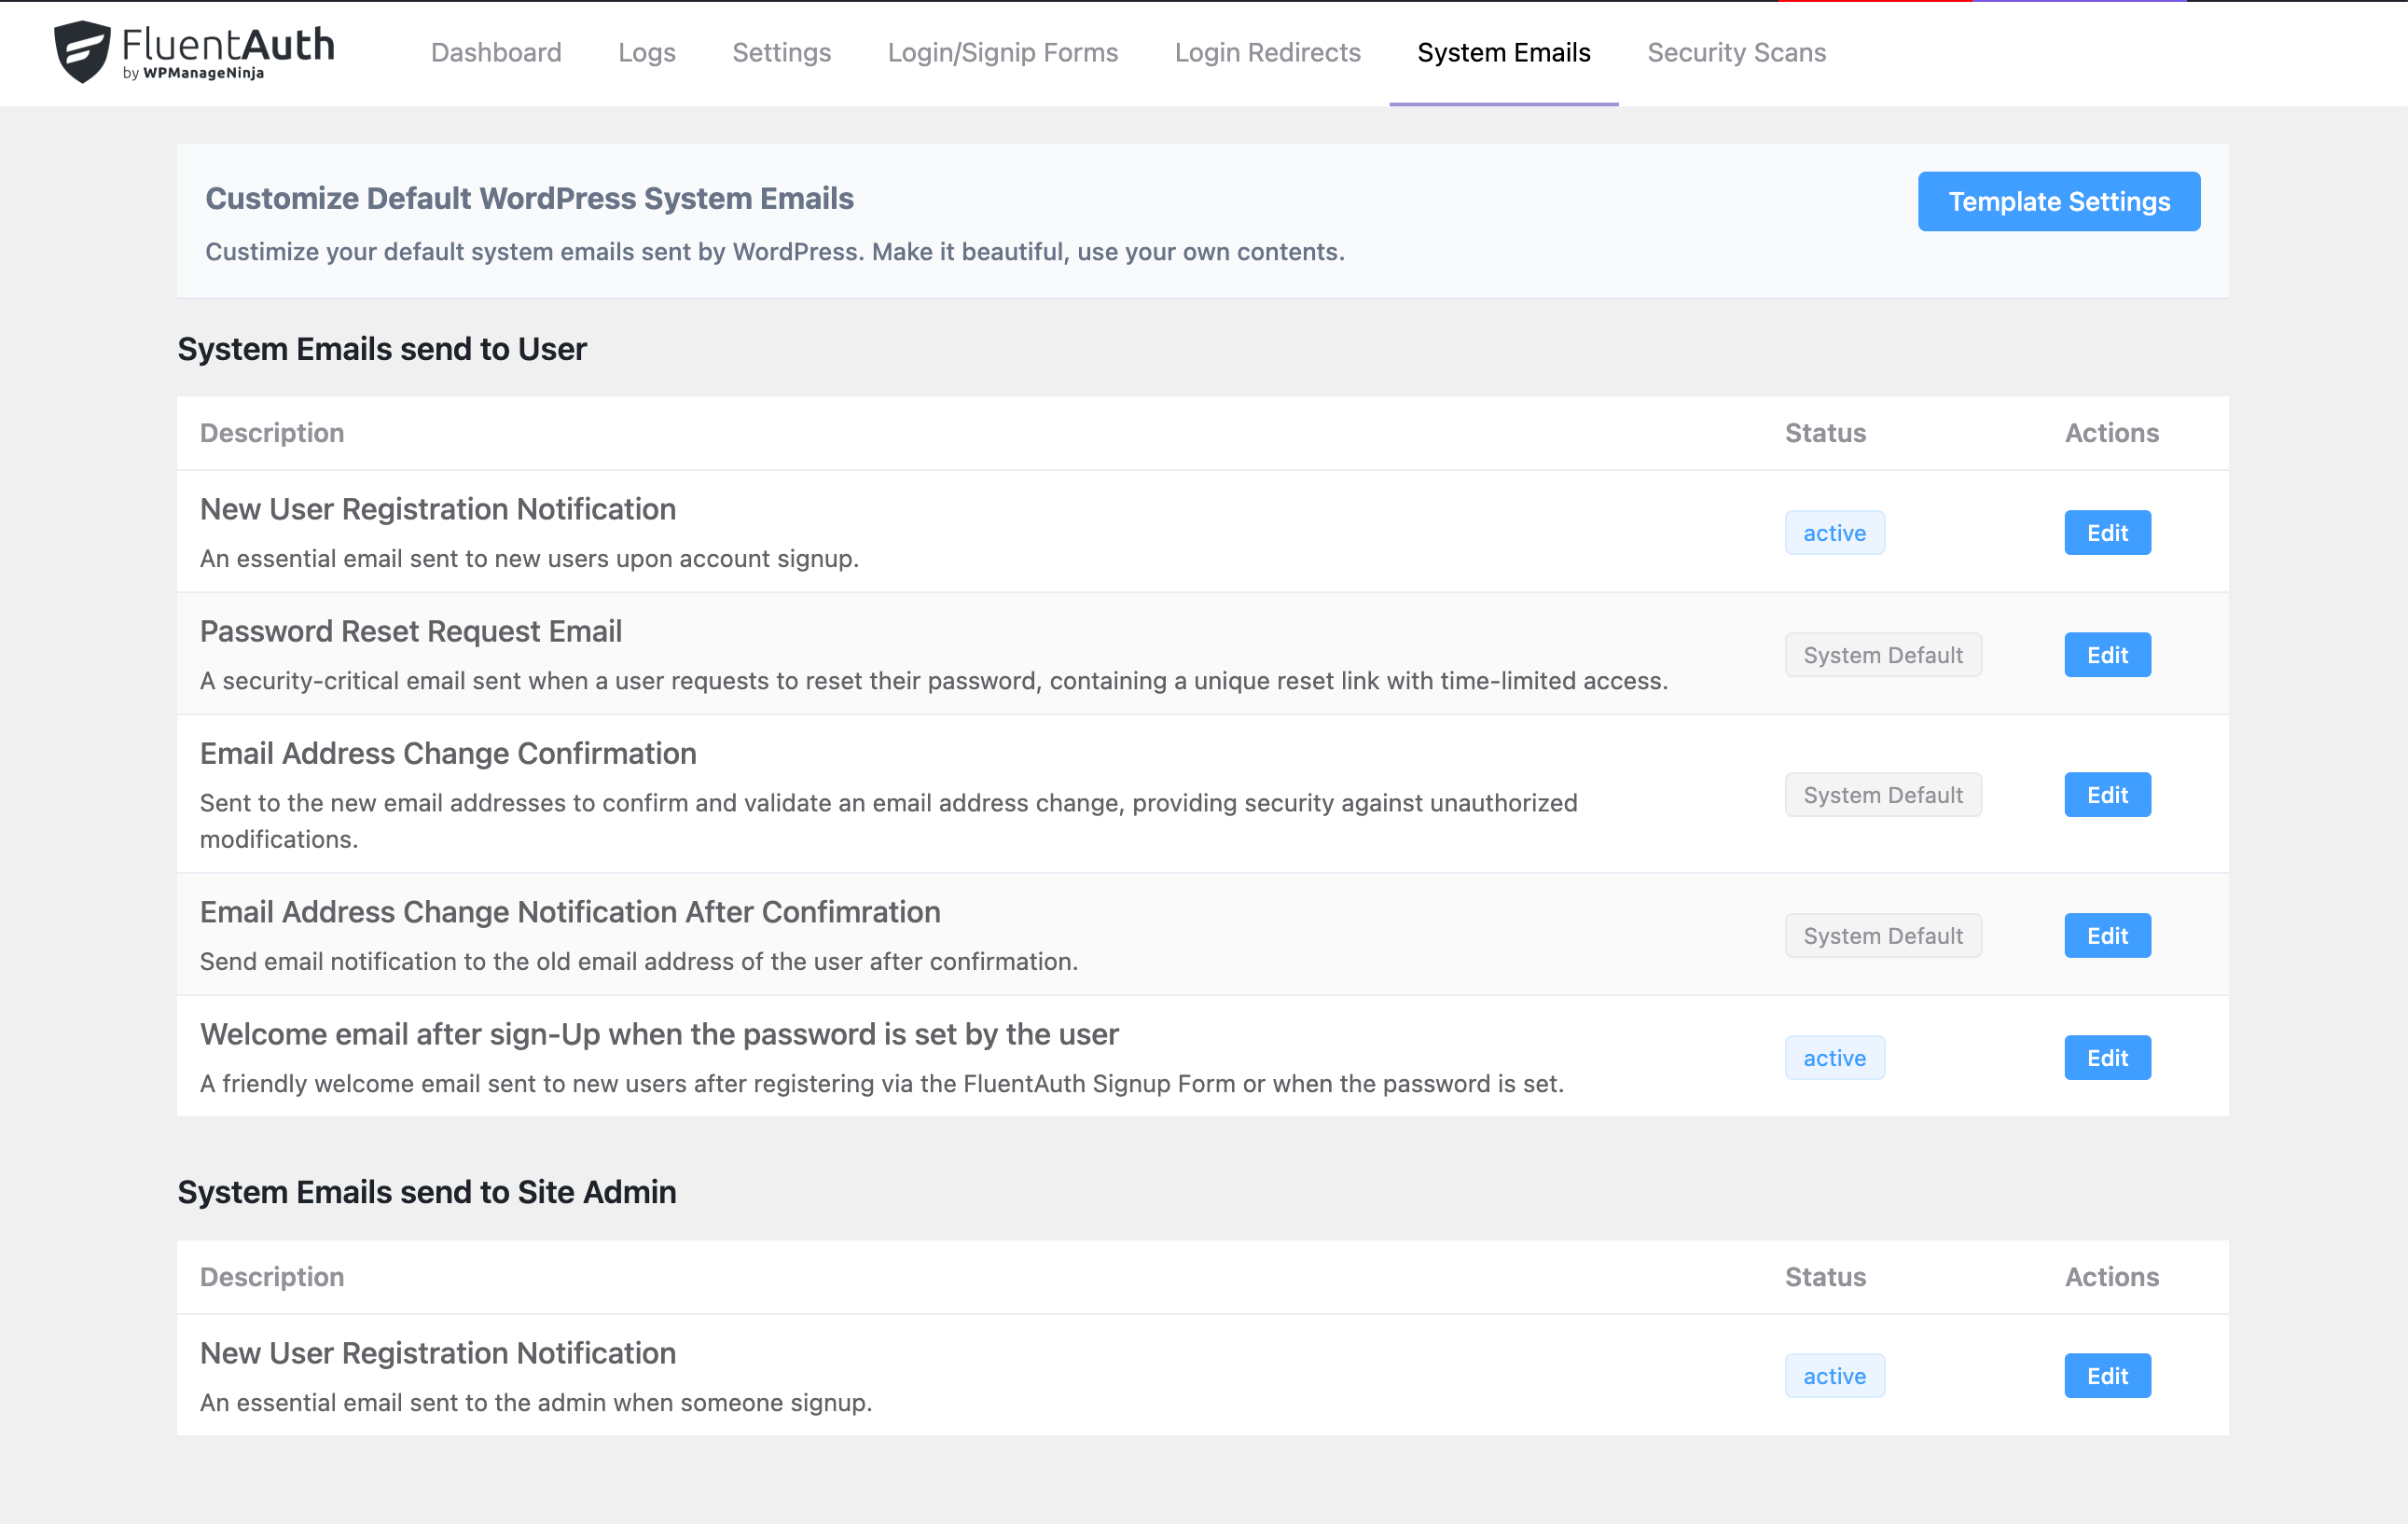The image size is (2408, 1524).
Task: Click the Template Settings button
Action: tap(2058, 201)
